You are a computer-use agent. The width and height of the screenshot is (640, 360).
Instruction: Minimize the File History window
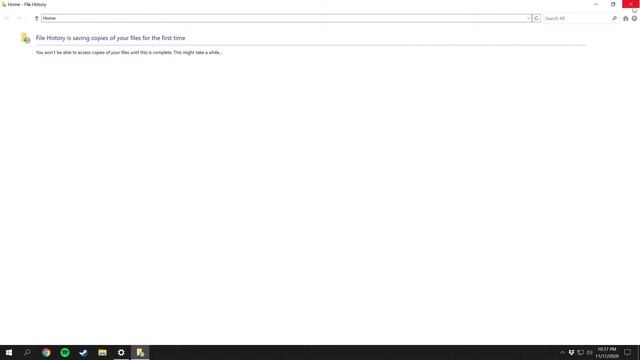pos(596,4)
